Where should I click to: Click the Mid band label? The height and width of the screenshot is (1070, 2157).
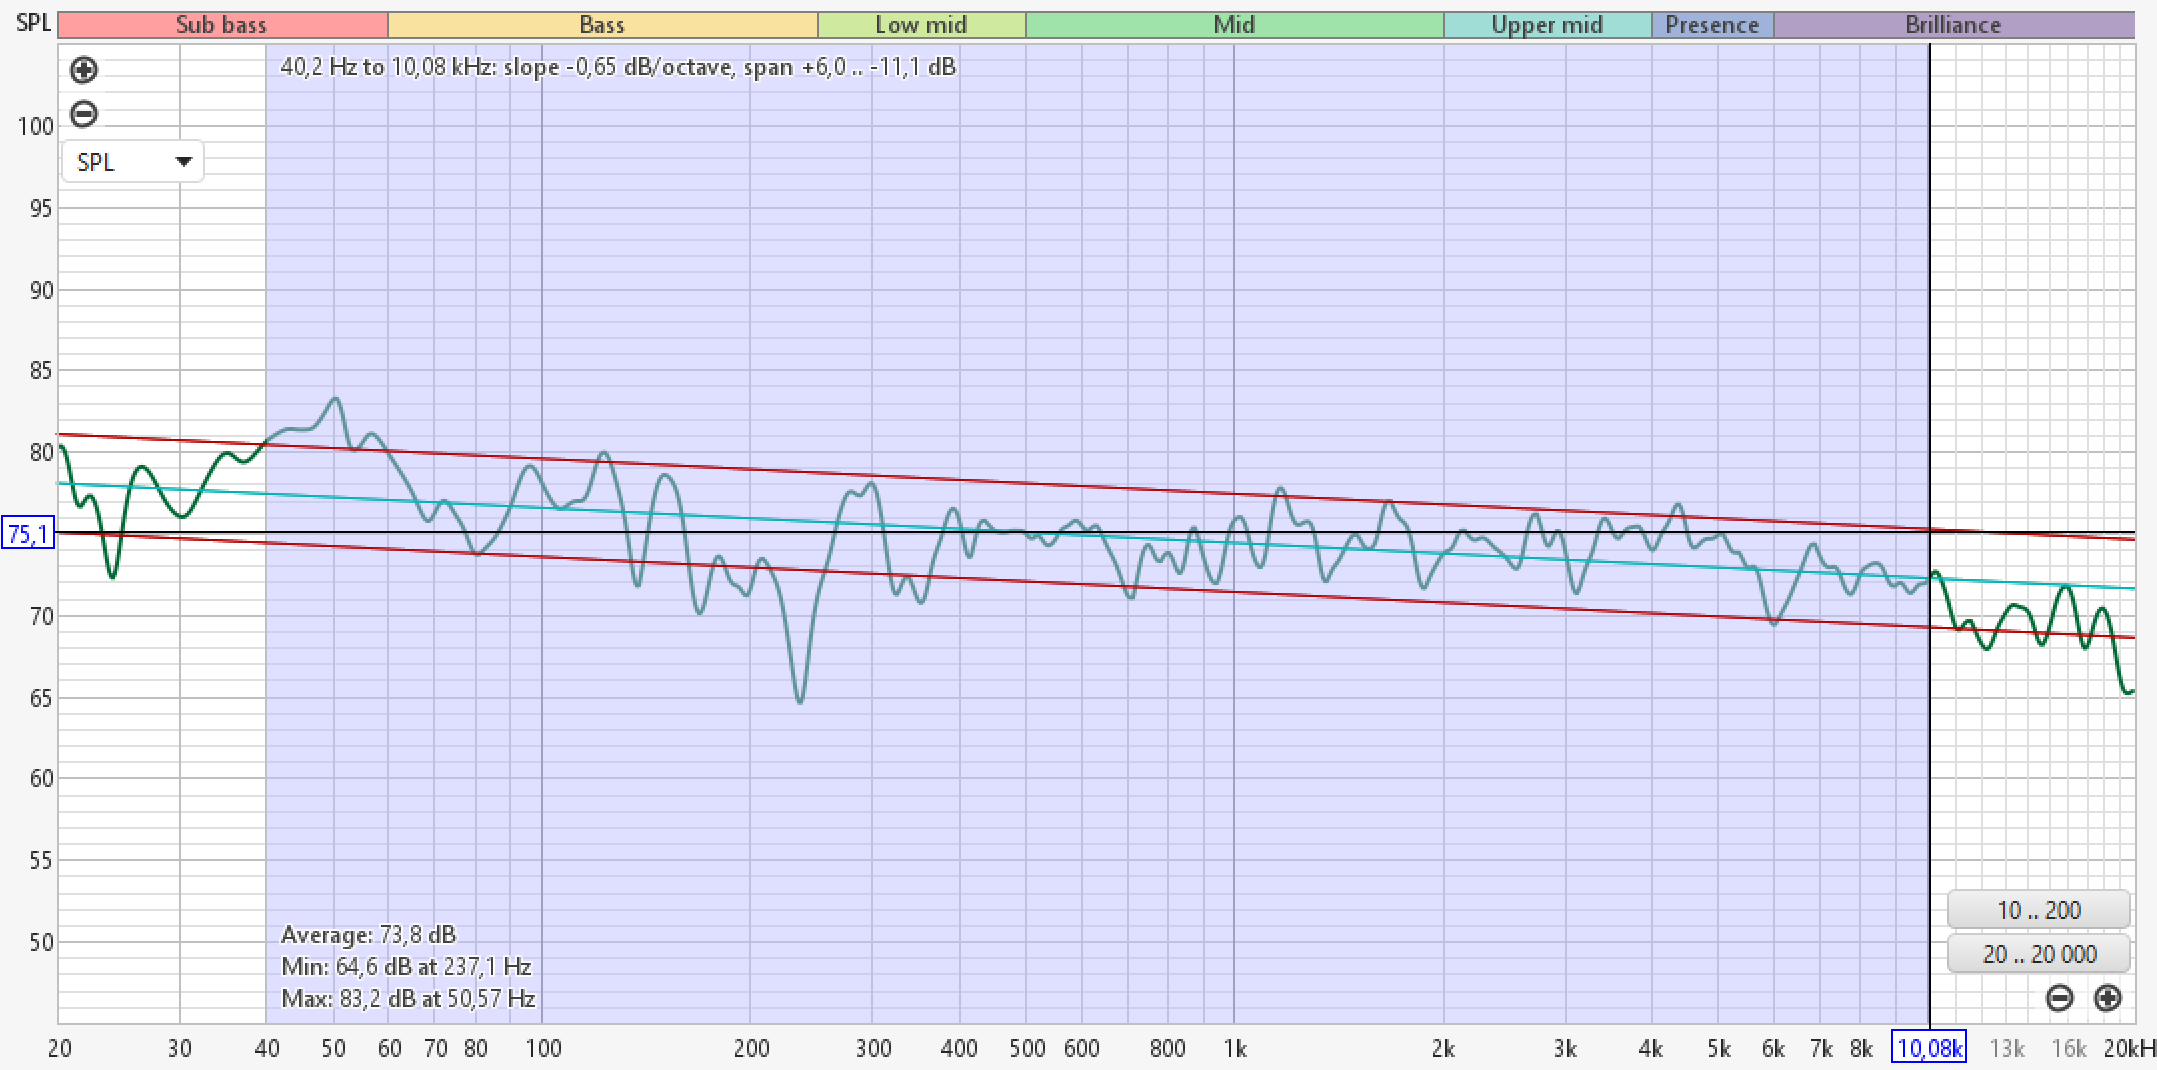click(1234, 25)
